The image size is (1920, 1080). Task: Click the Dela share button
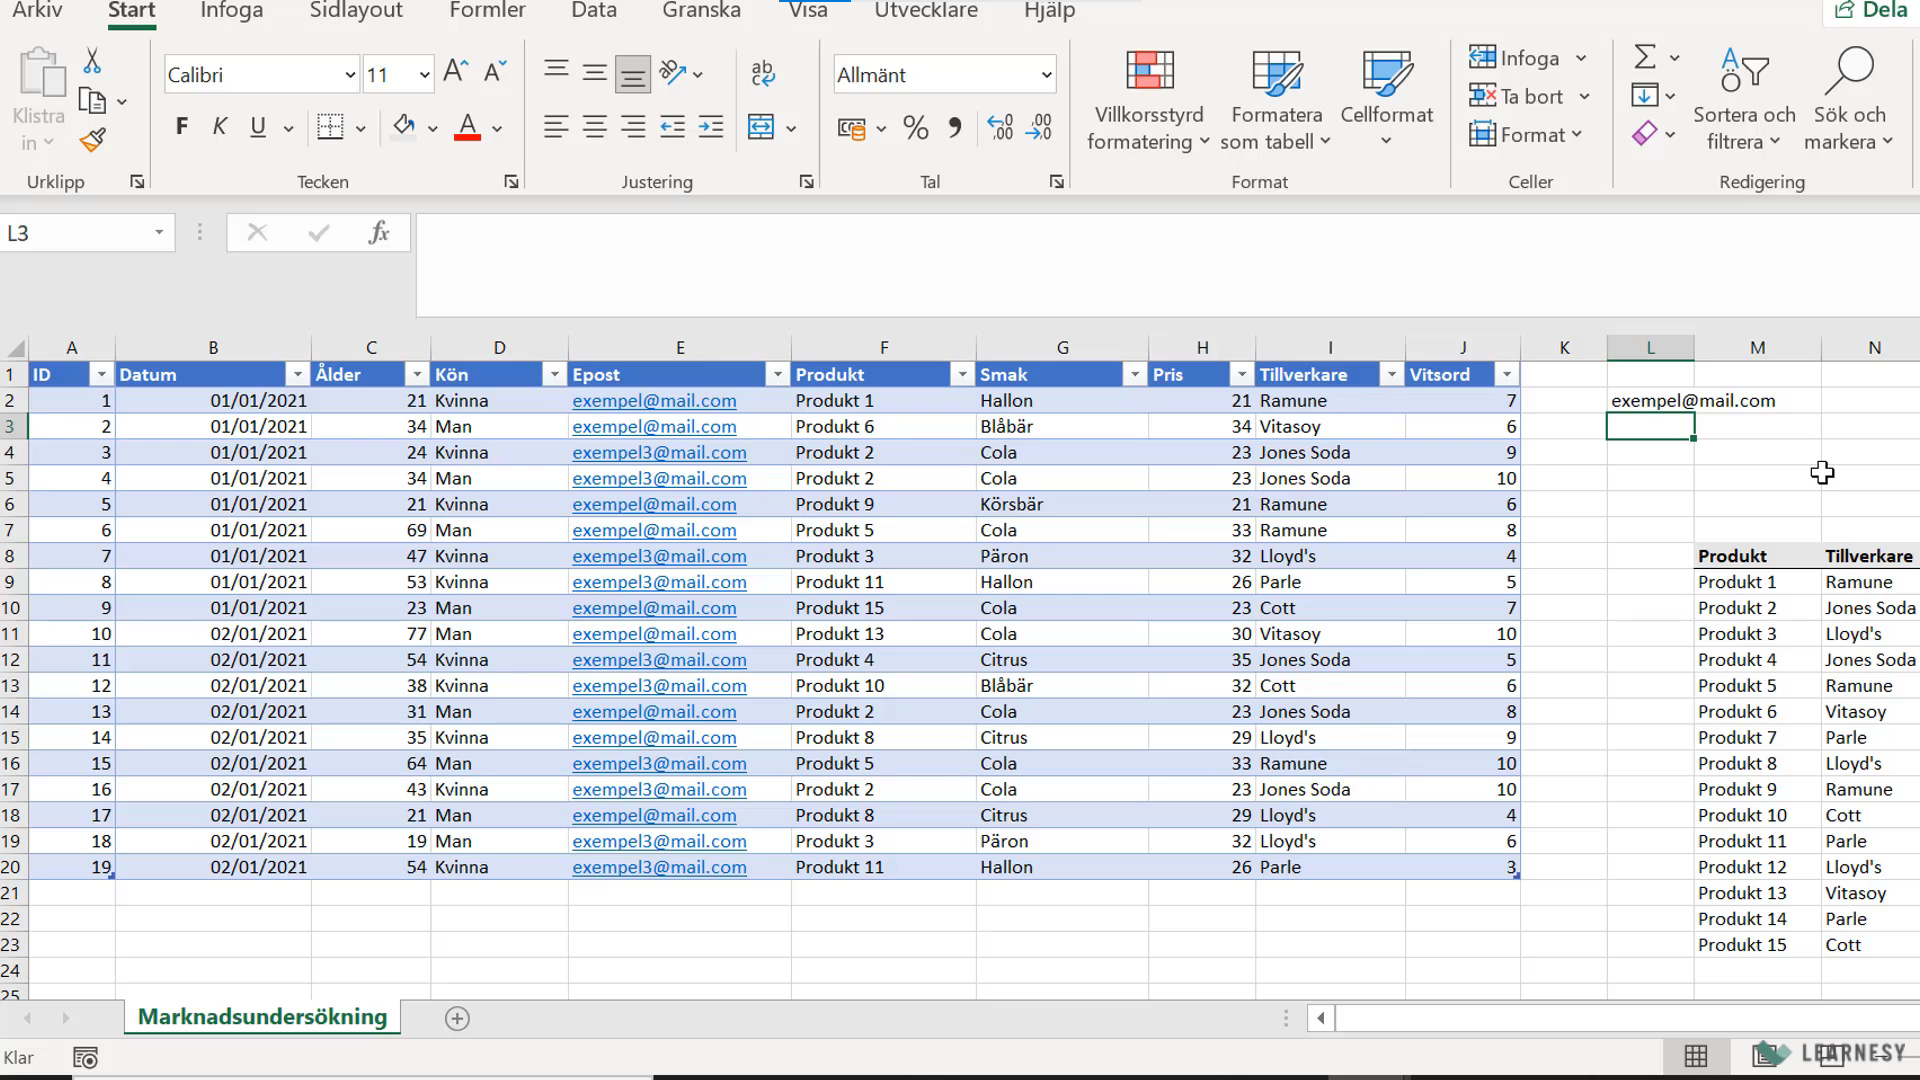coord(1872,11)
